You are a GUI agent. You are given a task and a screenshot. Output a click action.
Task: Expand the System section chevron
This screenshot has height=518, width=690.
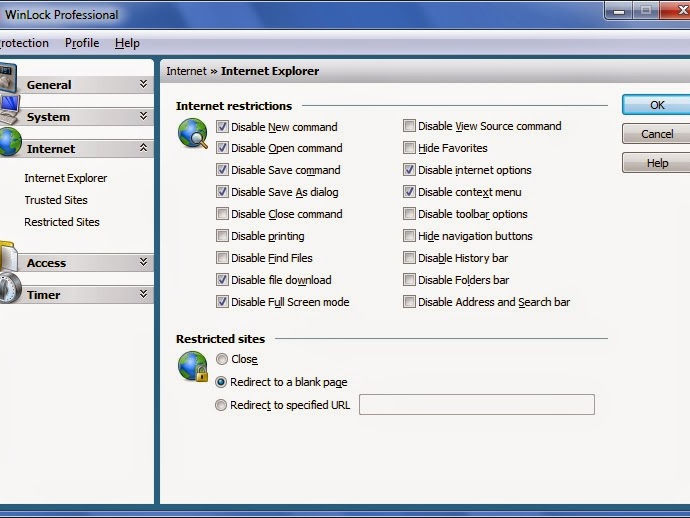143,116
